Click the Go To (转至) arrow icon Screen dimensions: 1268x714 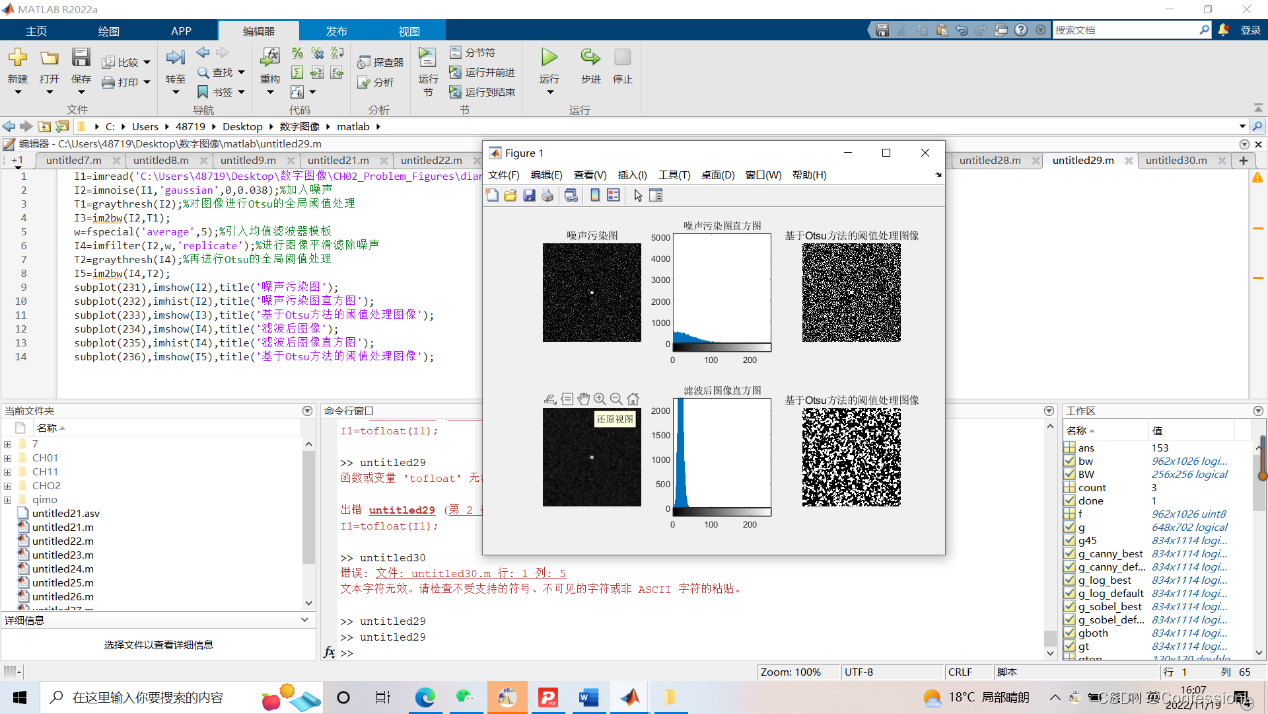(175, 58)
